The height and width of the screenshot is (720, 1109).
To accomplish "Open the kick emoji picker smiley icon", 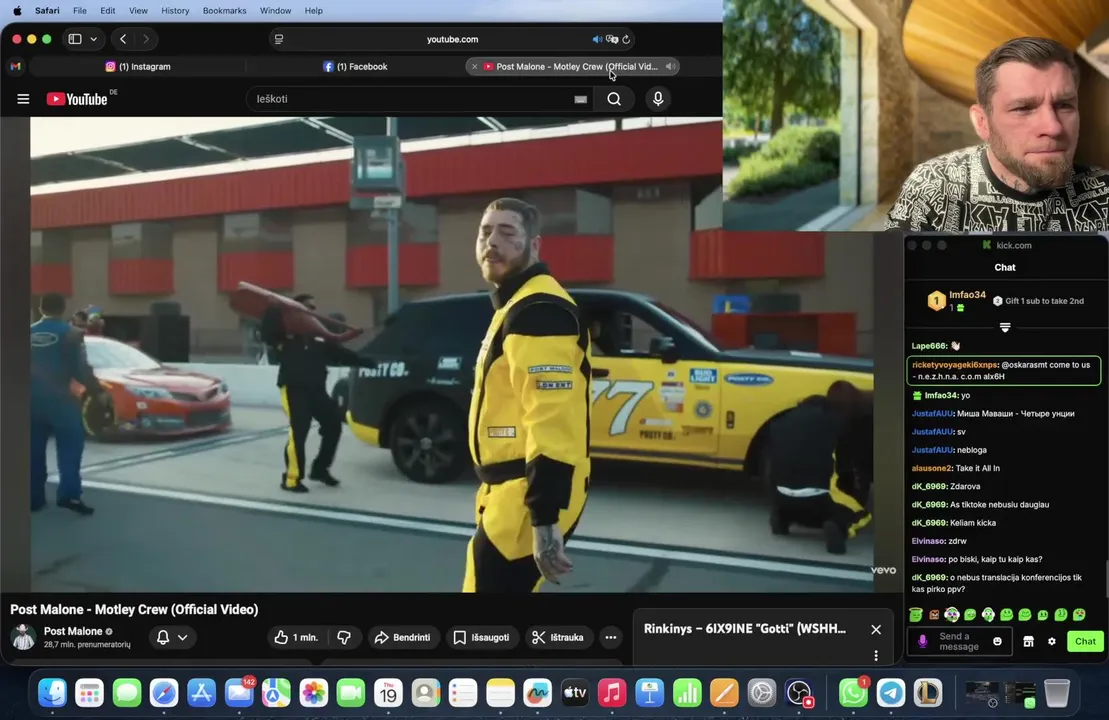I will pyautogui.click(x=997, y=641).
